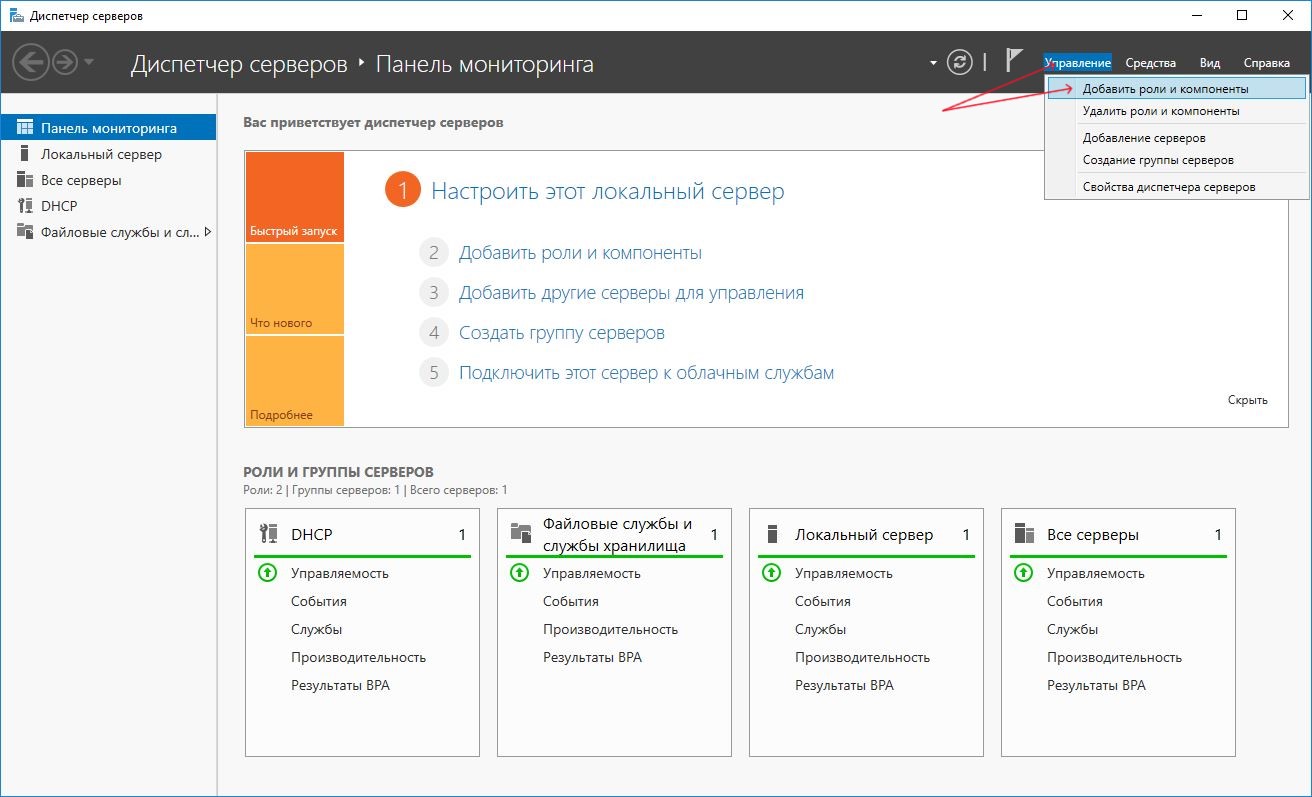The width and height of the screenshot is (1312, 797).
Task: Select Локальный сервер in the sidebar
Action: tap(101, 154)
